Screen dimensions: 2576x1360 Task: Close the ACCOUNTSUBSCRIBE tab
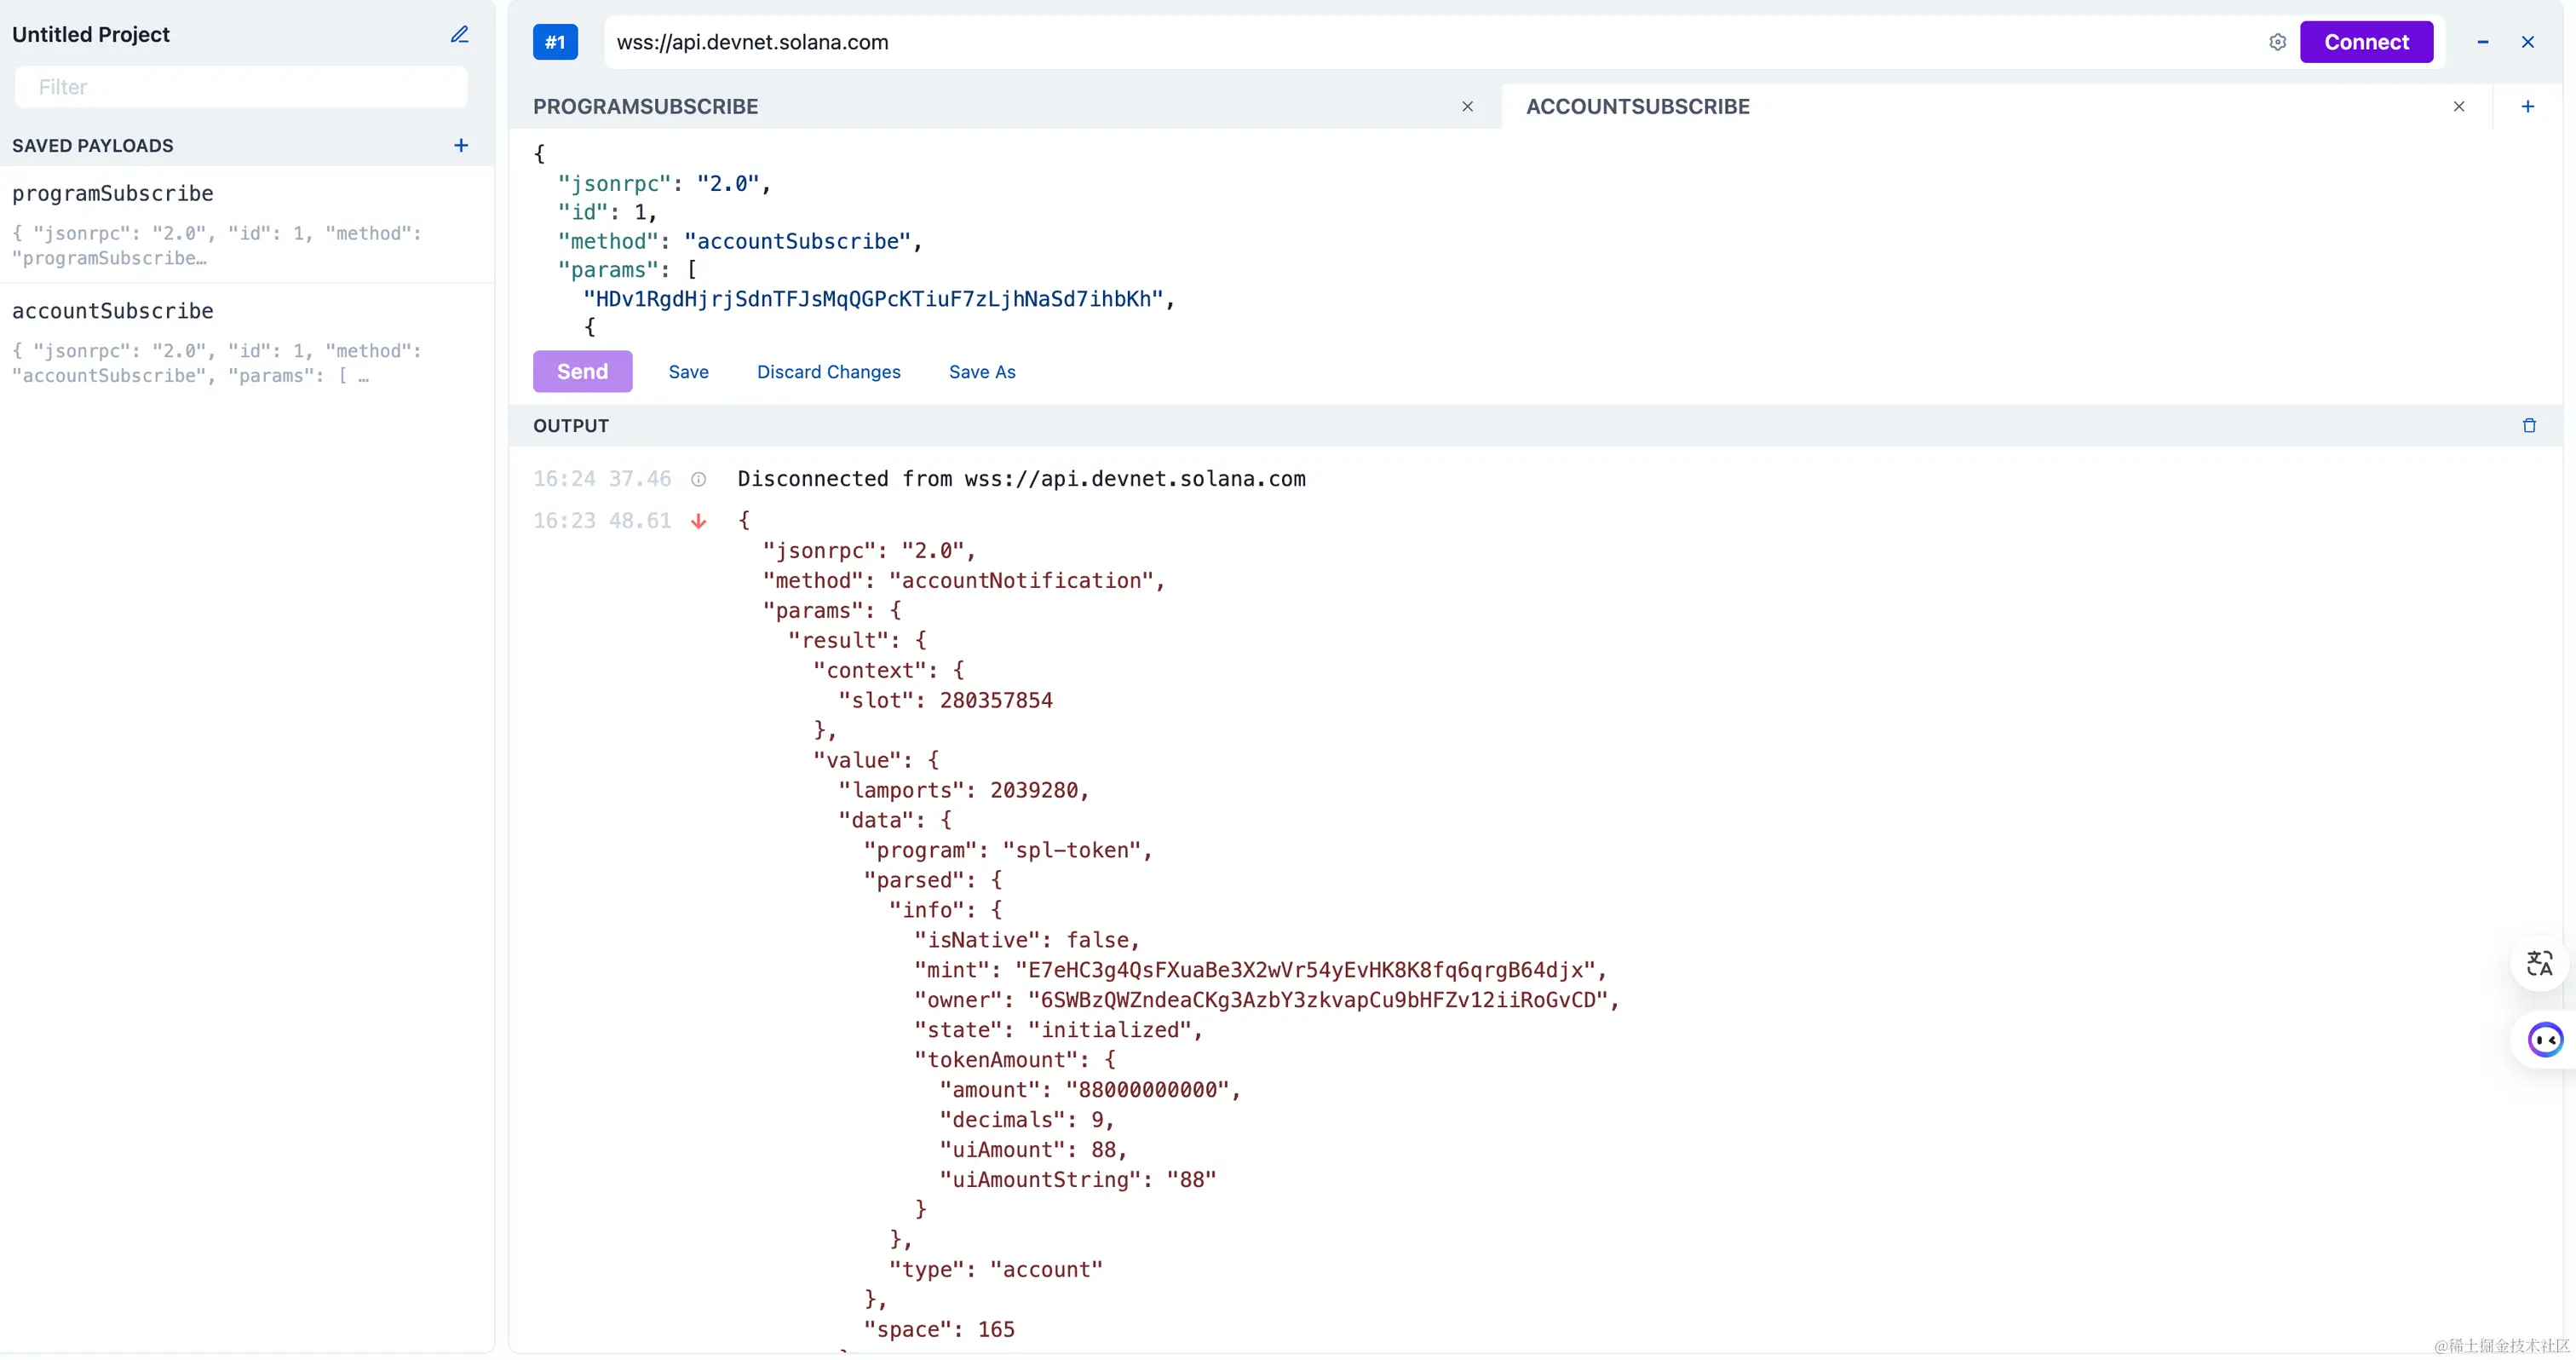point(2458,107)
